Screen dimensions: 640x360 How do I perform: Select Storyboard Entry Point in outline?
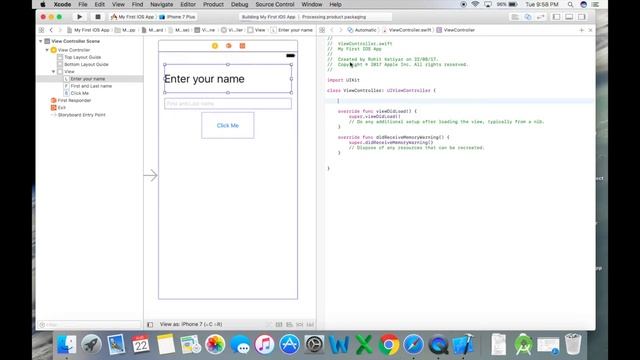[81, 115]
